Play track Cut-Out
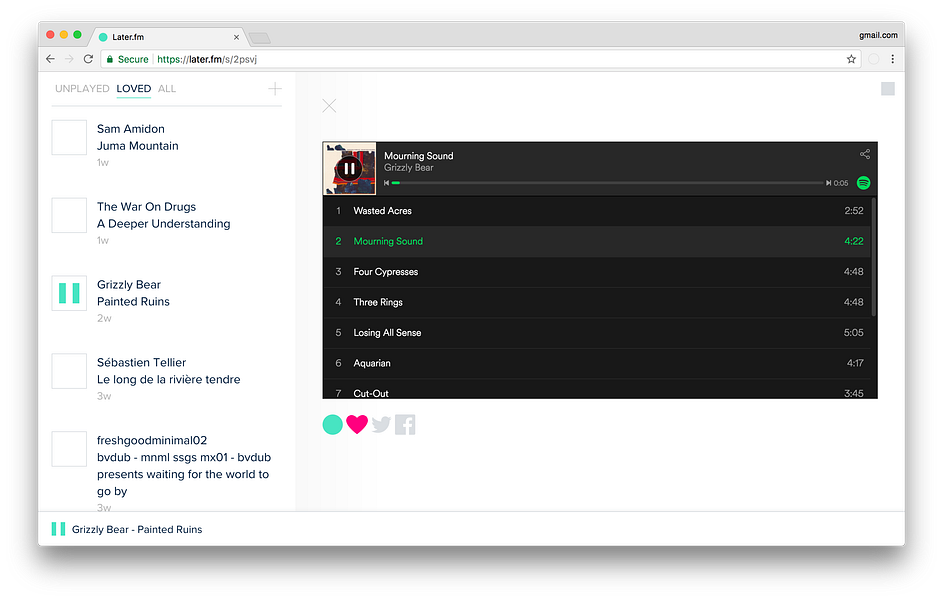943x600 pixels. pyautogui.click(x=598, y=390)
